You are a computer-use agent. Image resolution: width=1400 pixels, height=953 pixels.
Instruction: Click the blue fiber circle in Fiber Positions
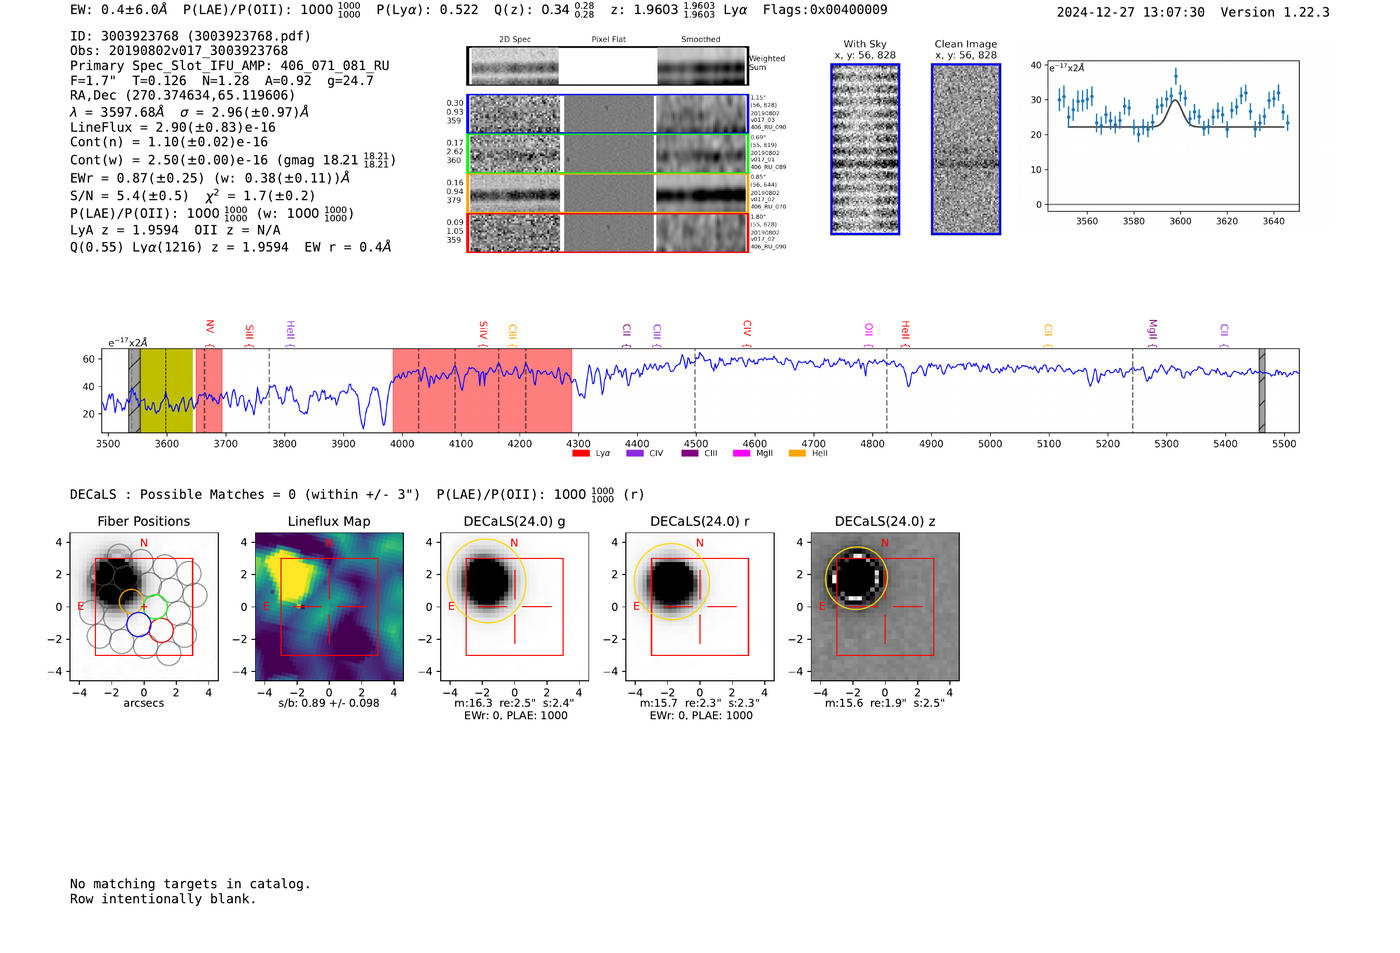click(138, 626)
